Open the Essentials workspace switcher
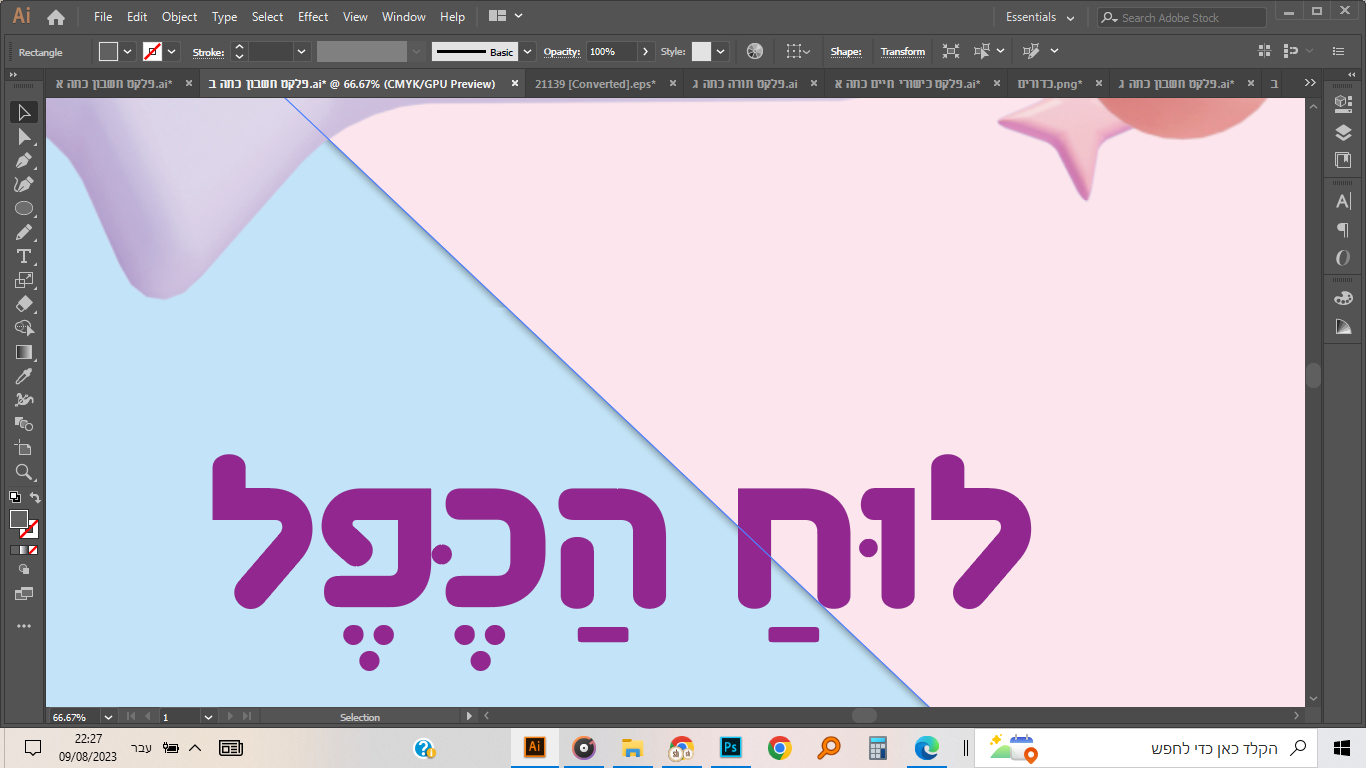 [x=1041, y=17]
